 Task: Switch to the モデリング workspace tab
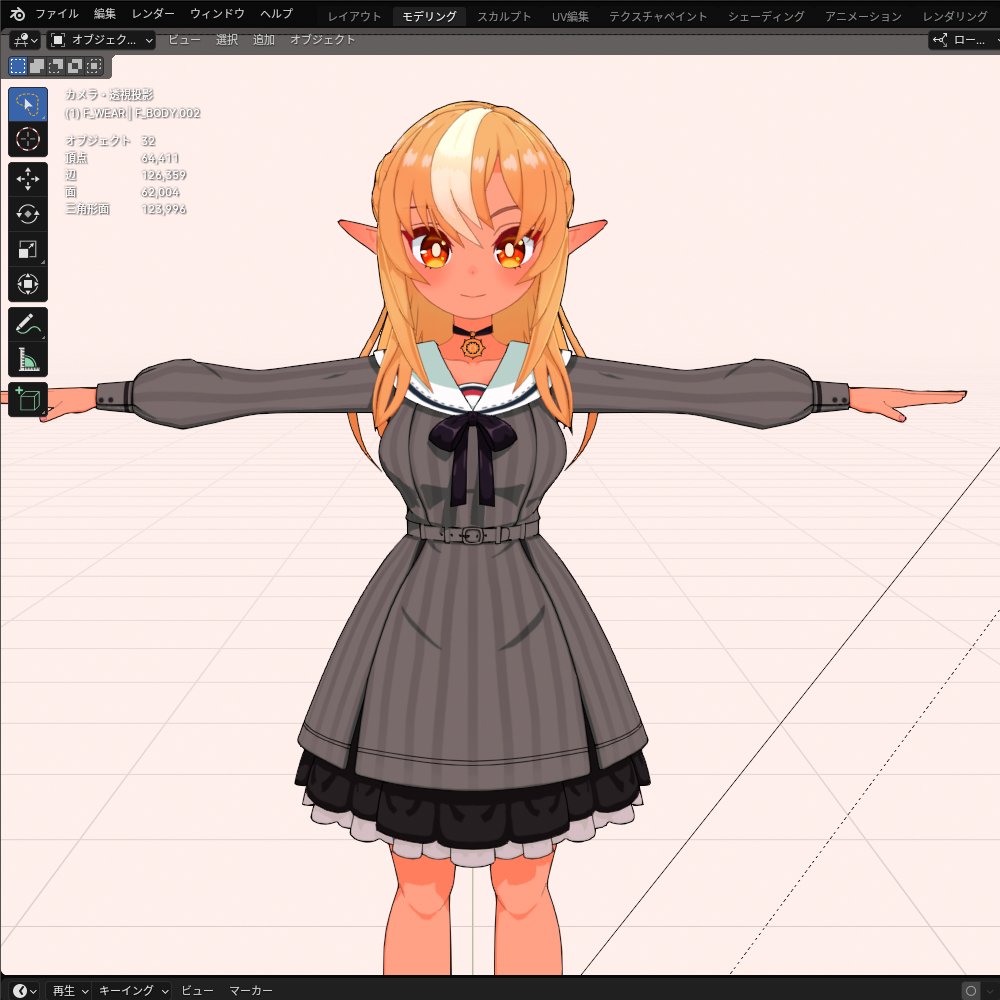[429, 16]
